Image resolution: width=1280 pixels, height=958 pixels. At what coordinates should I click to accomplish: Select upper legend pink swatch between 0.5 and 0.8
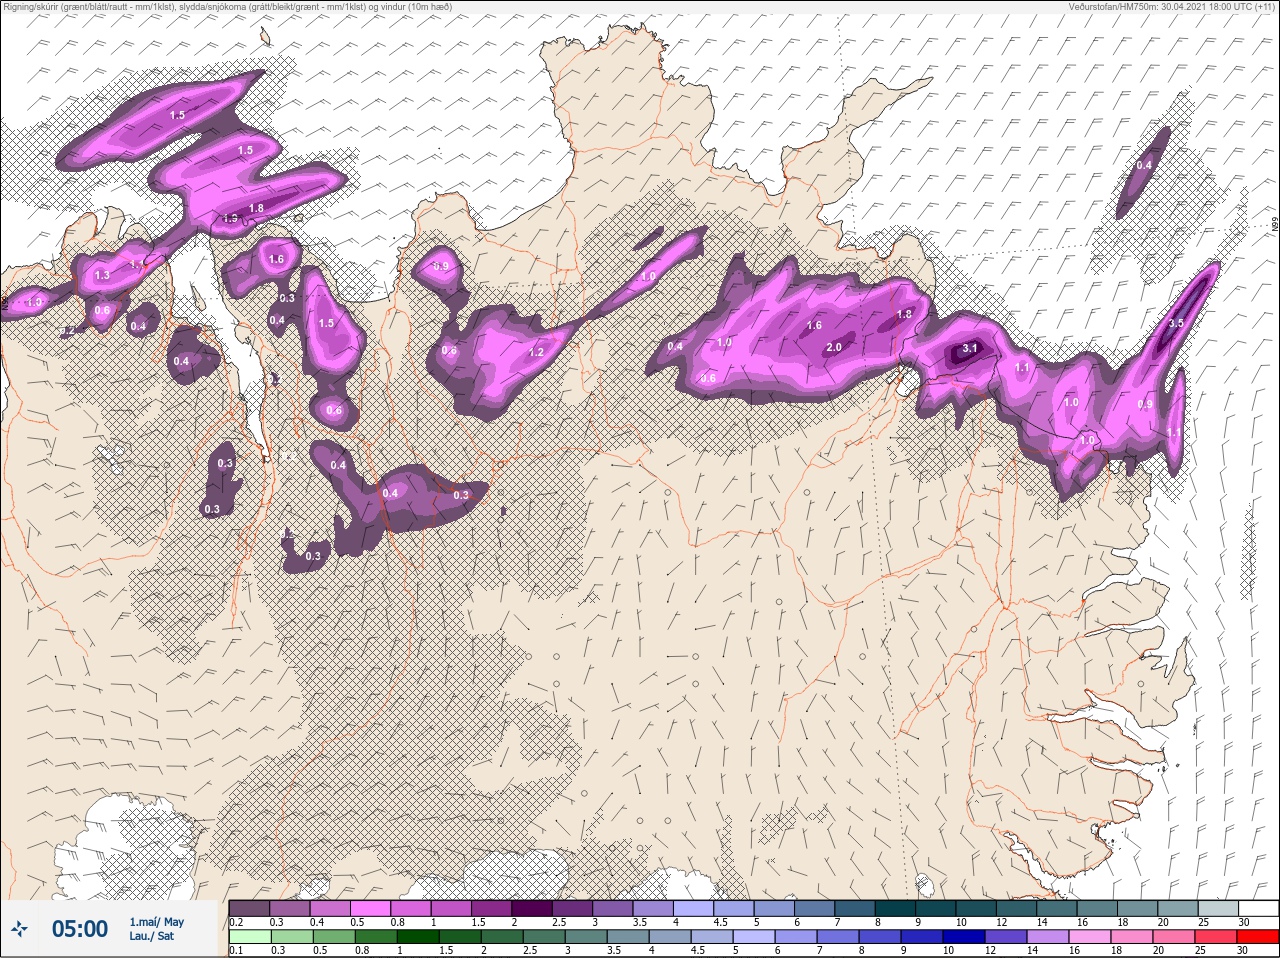pos(371,908)
